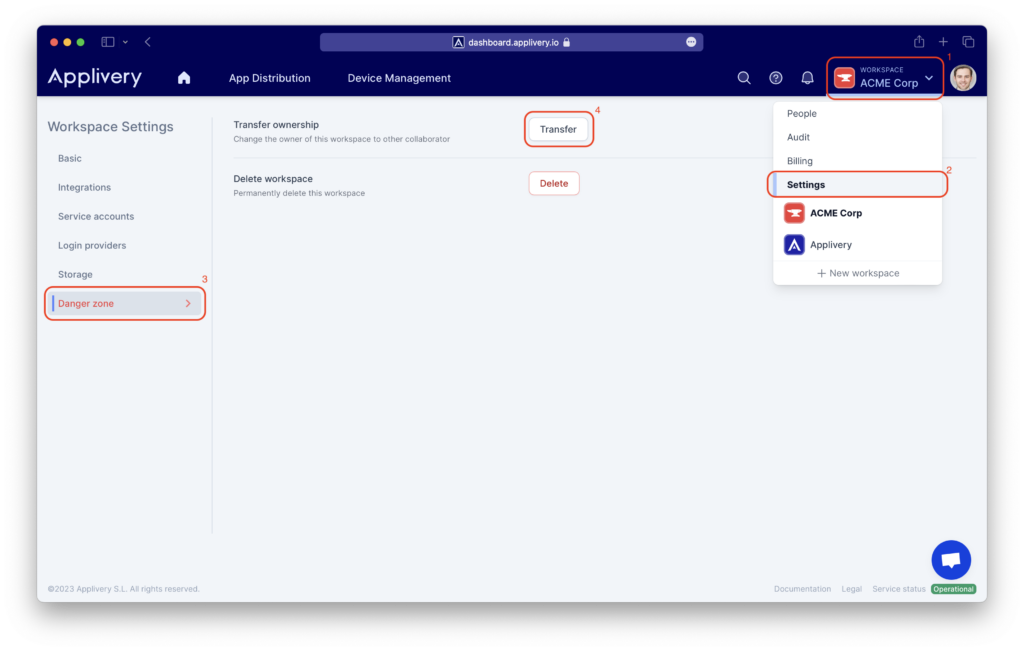
Task: Click the user profile avatar
Action: pyautogui.click(x=963, y=78)
